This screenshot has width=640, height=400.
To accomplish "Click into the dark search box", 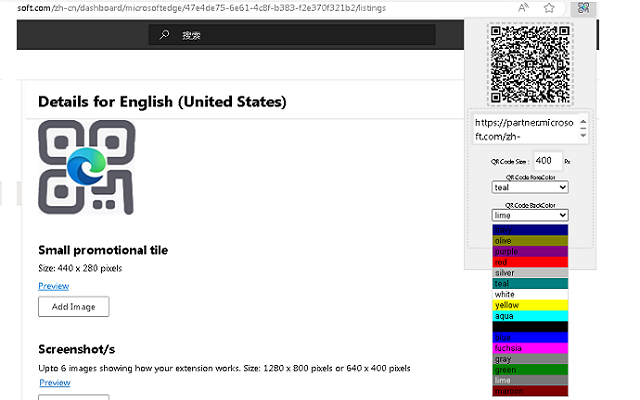I will tap(292, 35).
